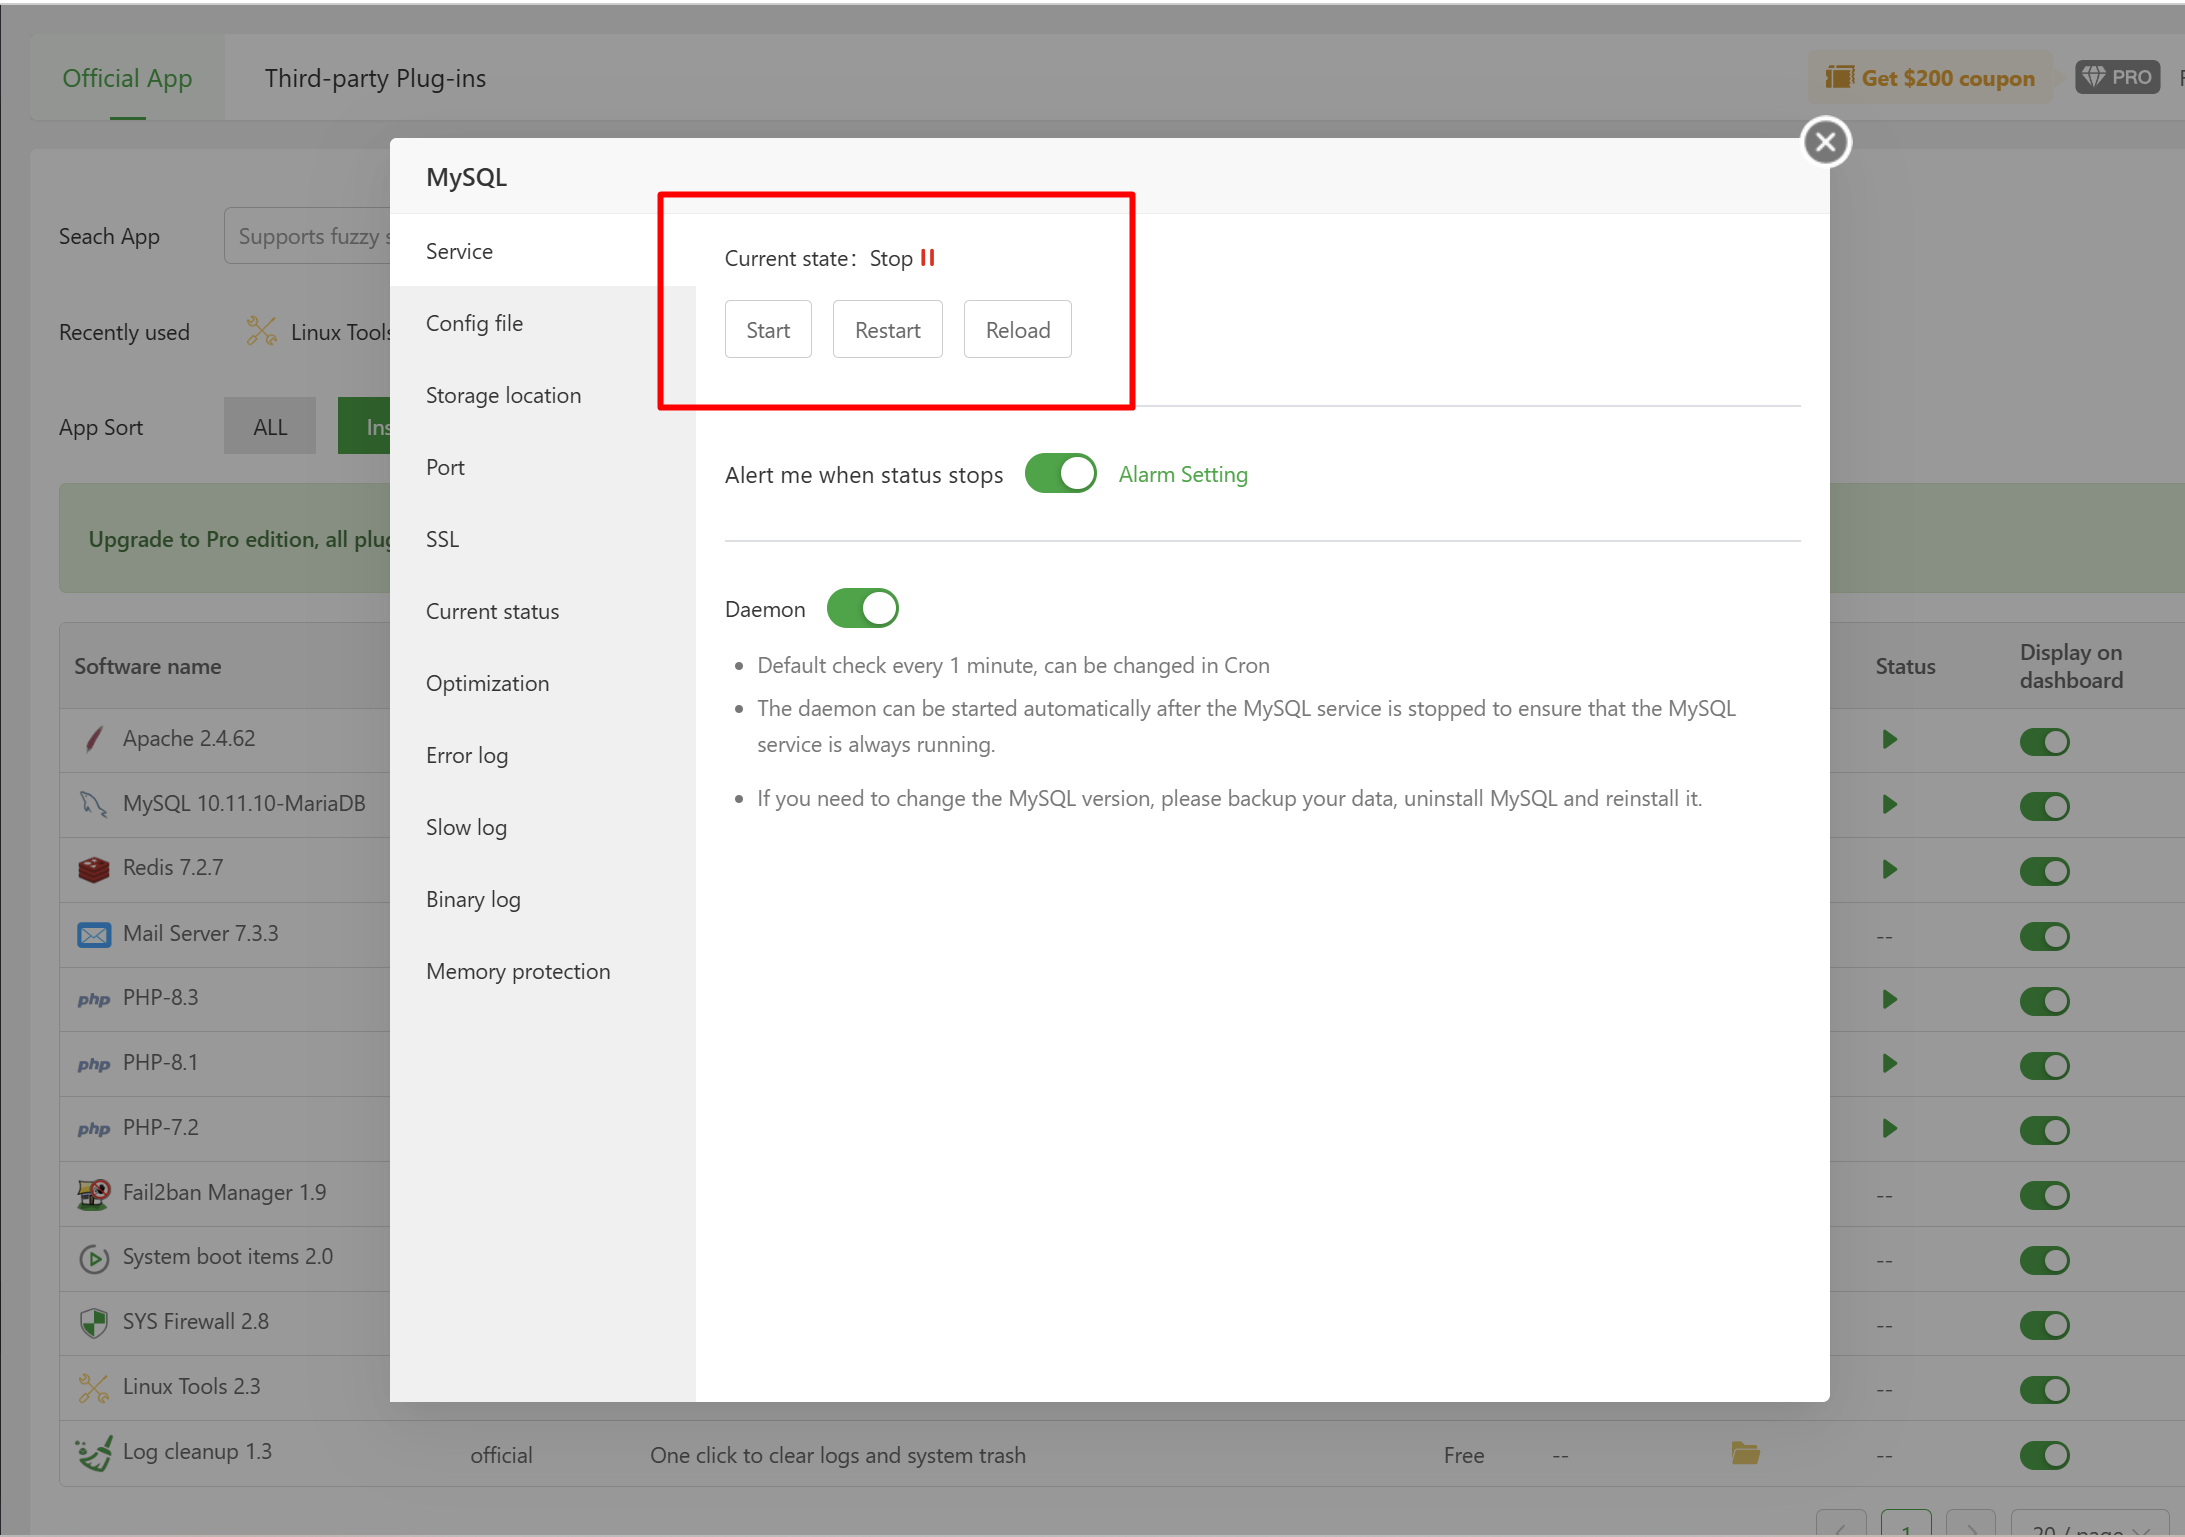Click the Apache green play status icon
The height and width of the screenshot is (1537, 2185).
[1889, 740]
